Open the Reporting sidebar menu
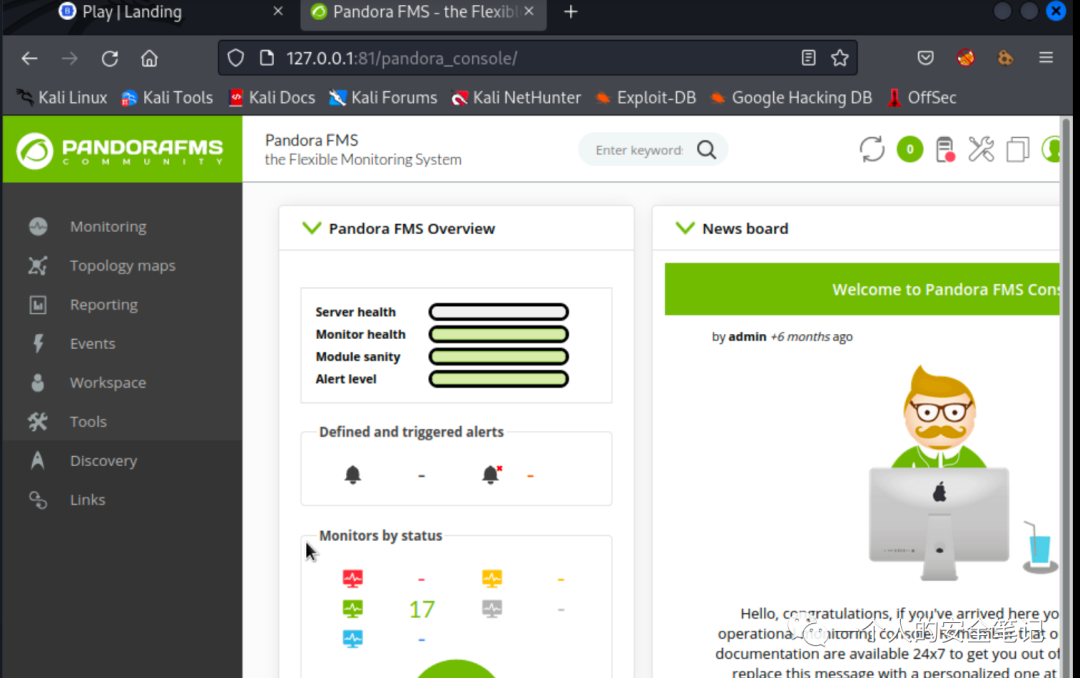This screenshot has width=1080, height=678. tap(122, 305)
